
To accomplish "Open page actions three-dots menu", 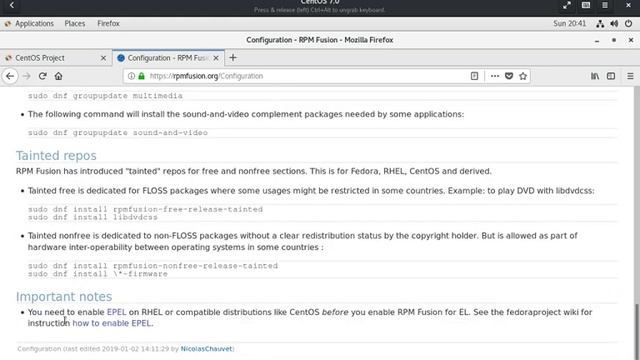I will 495,76.
